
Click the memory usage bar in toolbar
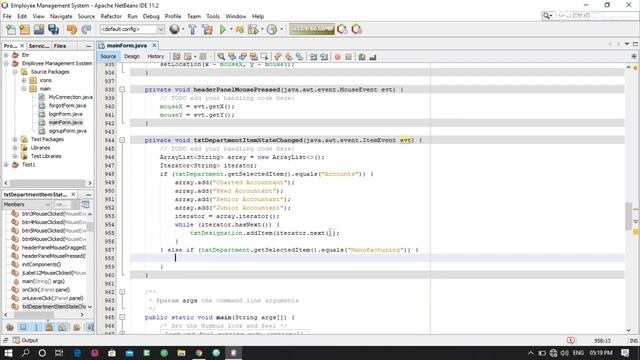pos(312,29)
